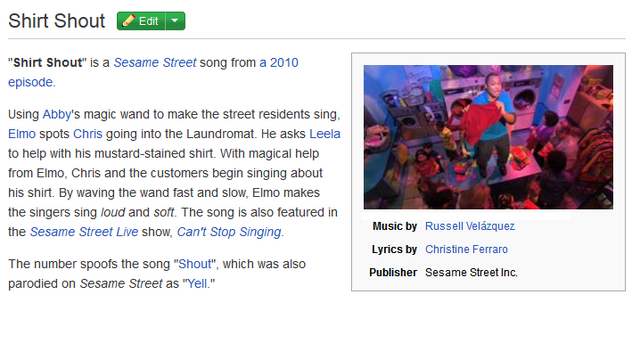This screenshot has width=640, height=360.
Task: Follow the "Yell" link
Action: click(x=197, y=284)
